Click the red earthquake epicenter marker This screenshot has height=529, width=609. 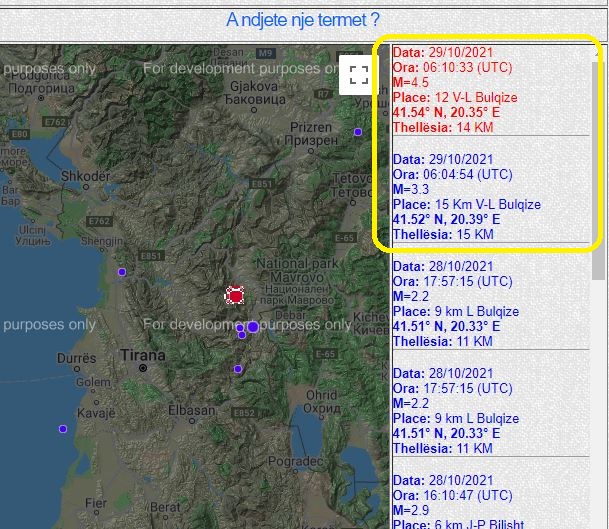[235, 295]
